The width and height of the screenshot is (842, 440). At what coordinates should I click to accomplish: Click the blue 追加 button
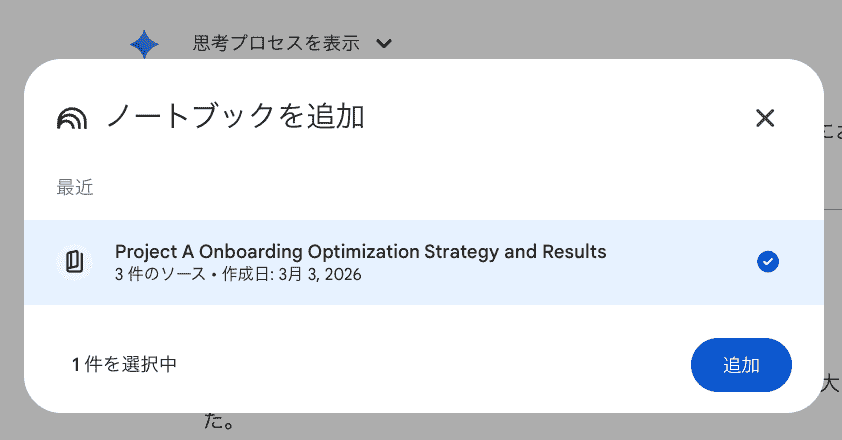click(x=741, y=365)
